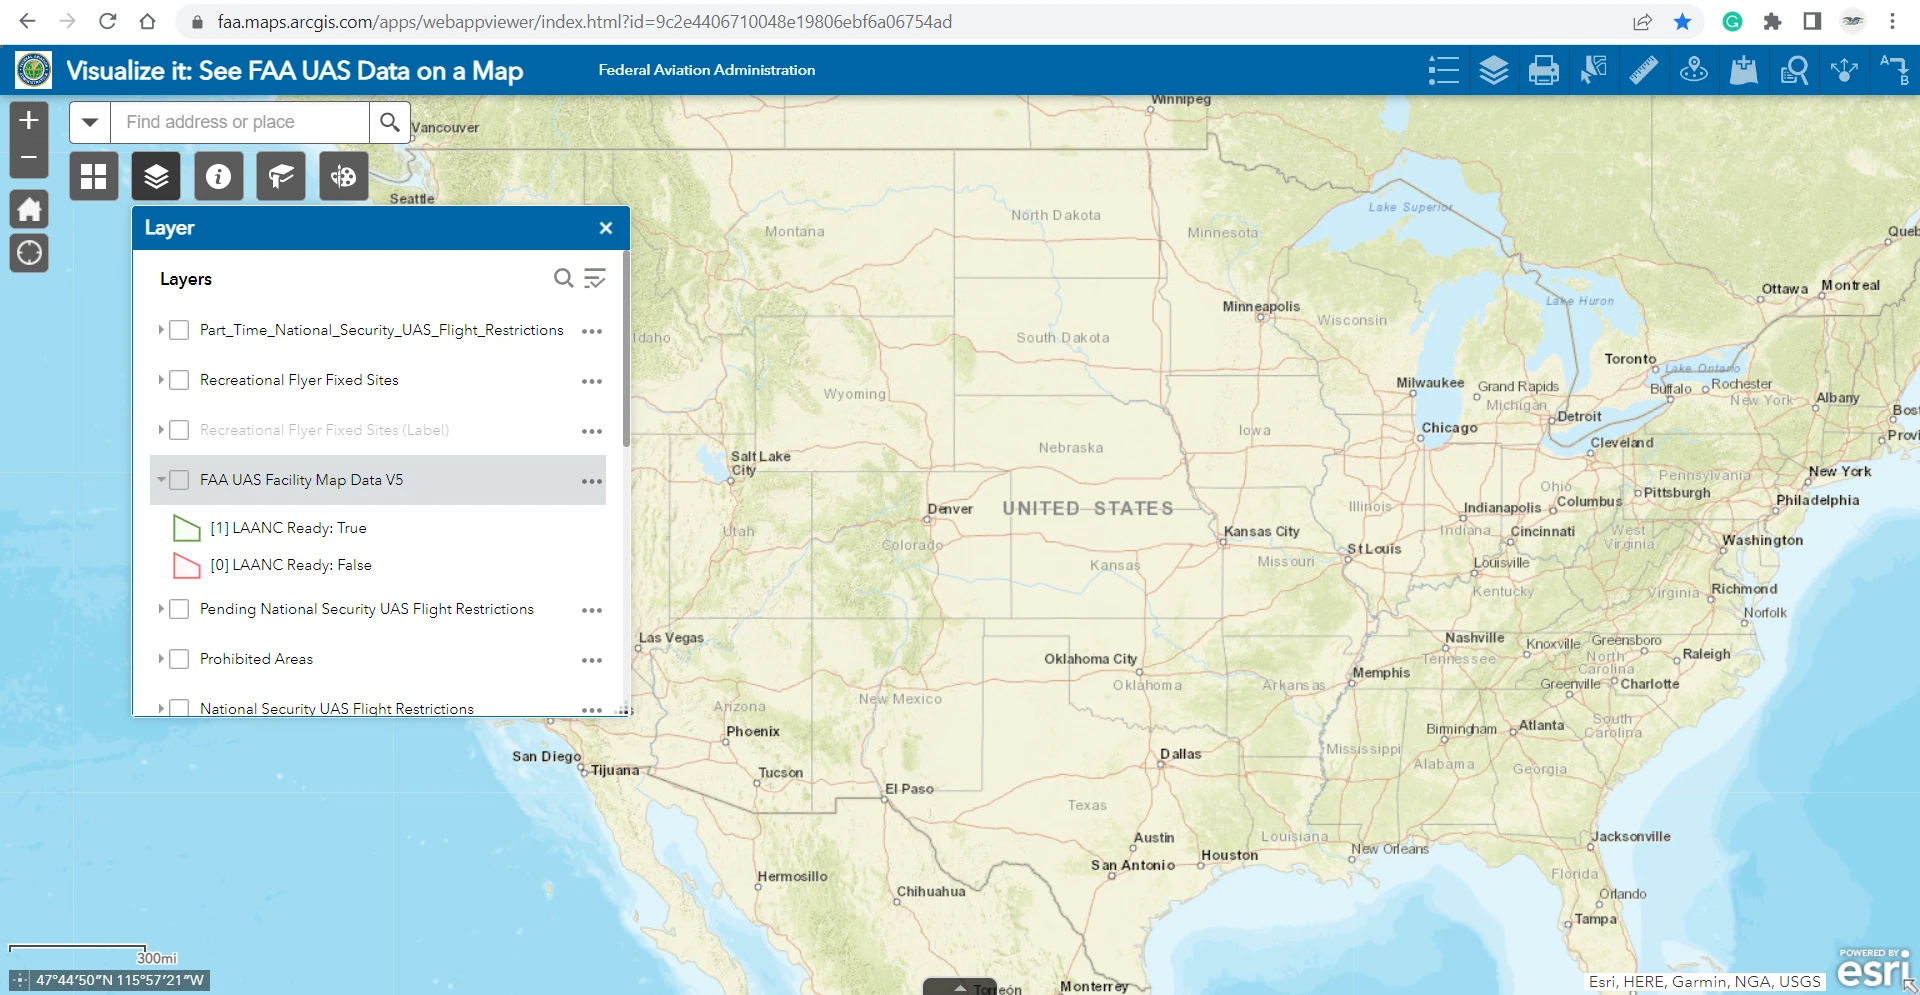Find my current location on map

pos(29,253)
